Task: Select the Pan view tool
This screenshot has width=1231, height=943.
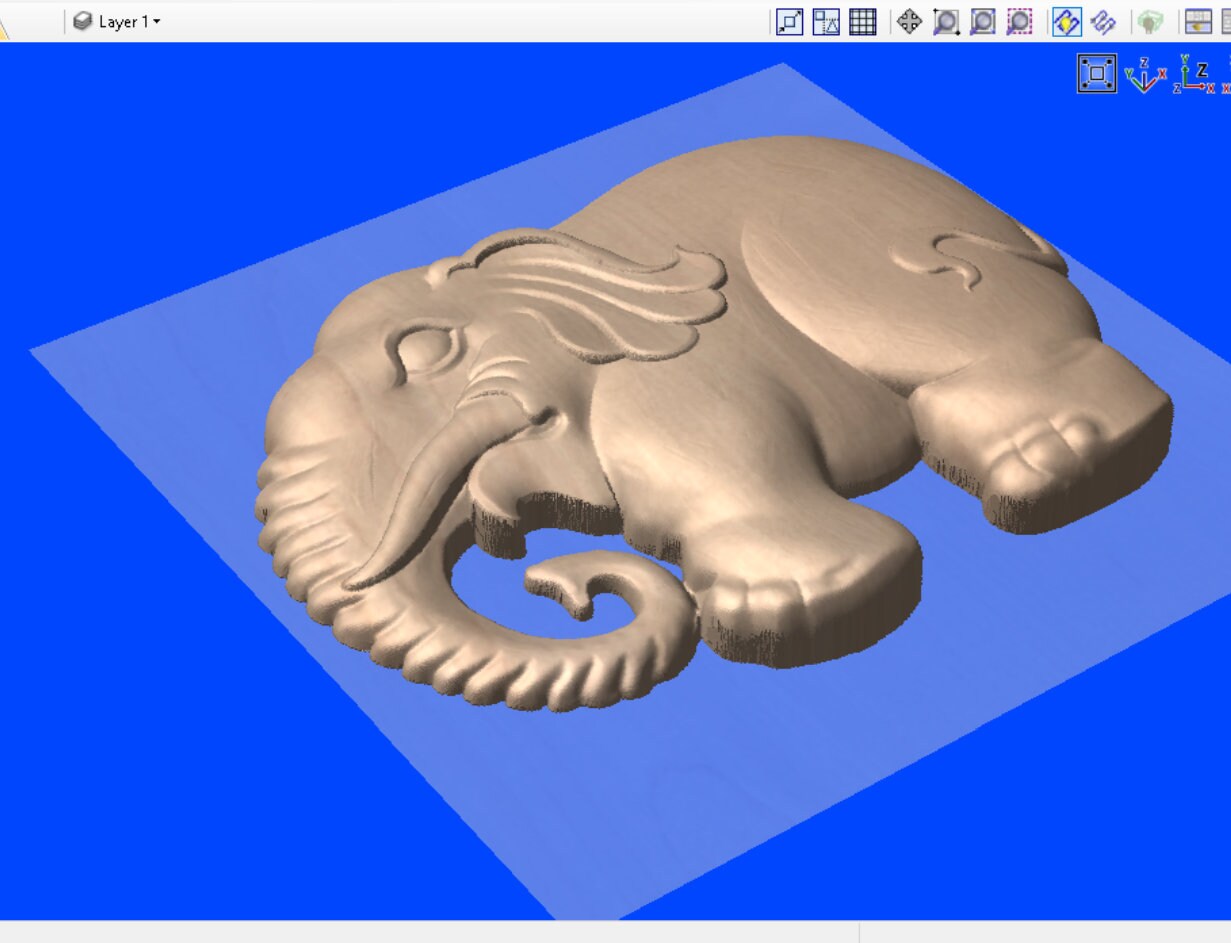Action: coord(910,21)
